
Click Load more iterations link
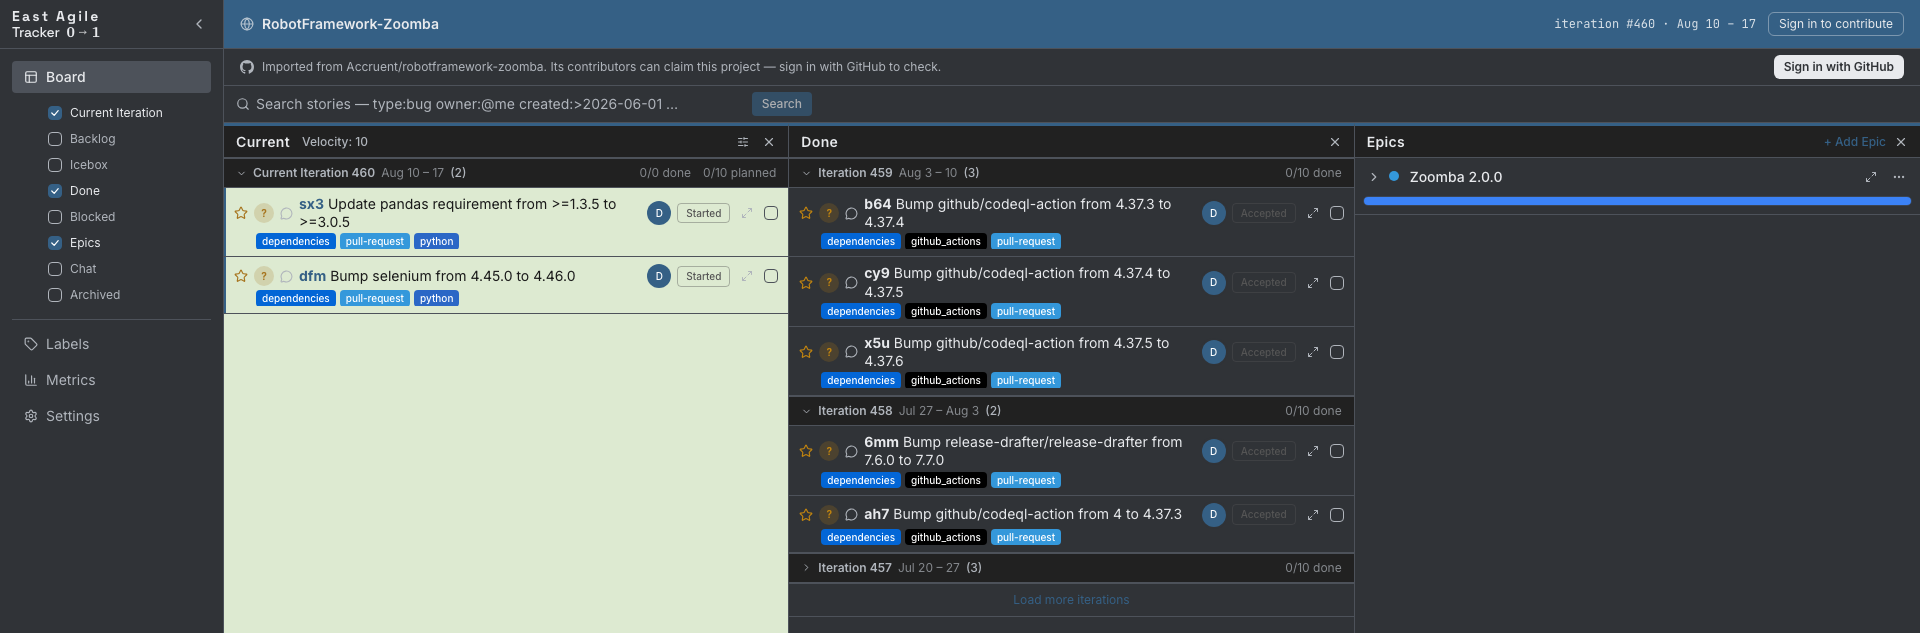pyautogui.click(x=1071, y=600)
